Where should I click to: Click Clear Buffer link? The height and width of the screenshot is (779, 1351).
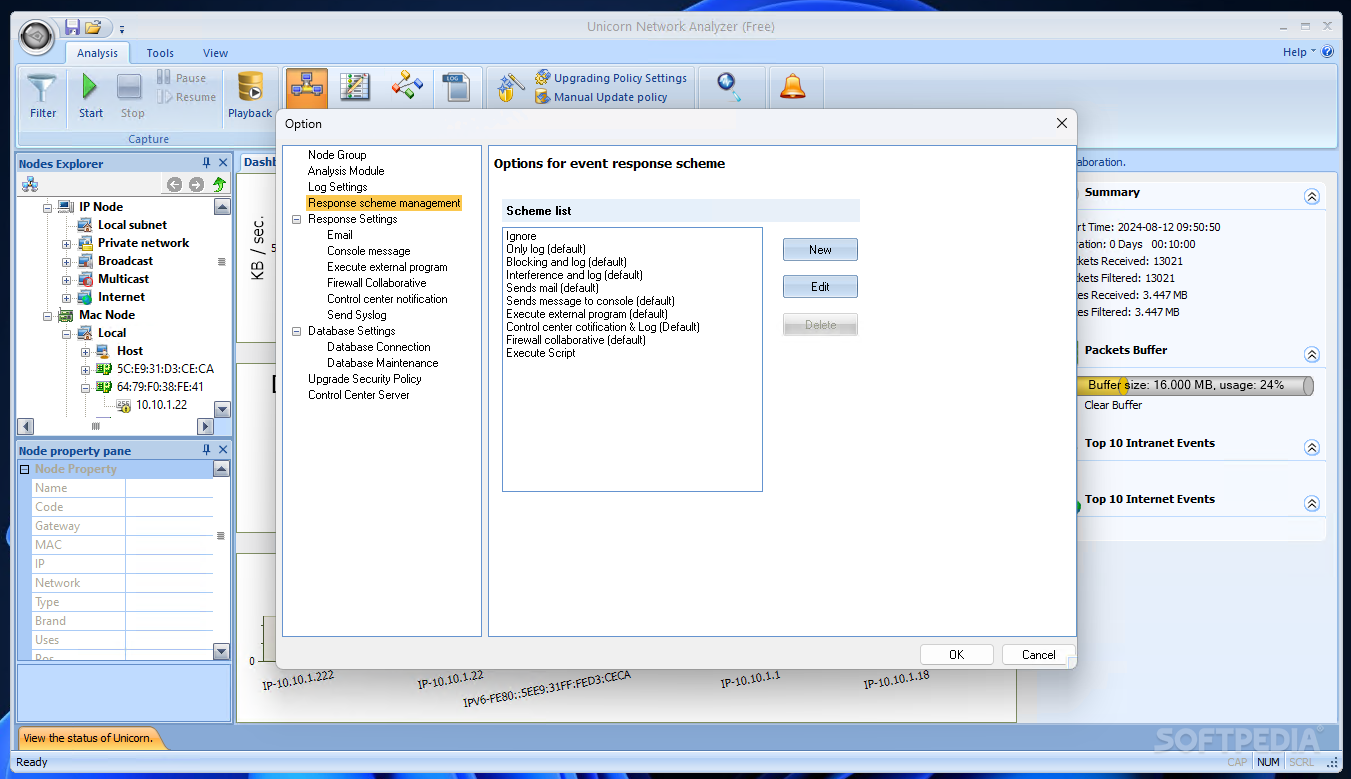(x=1113, y=405)
